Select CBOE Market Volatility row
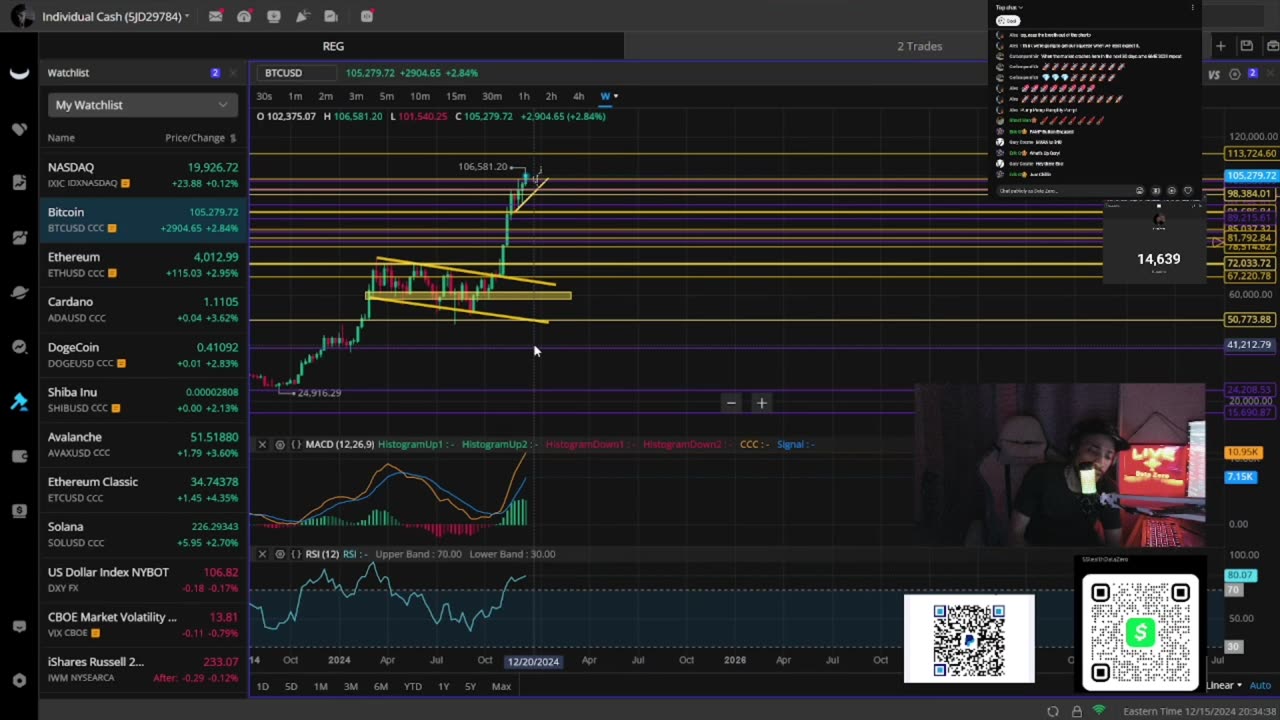 [142, 625]
